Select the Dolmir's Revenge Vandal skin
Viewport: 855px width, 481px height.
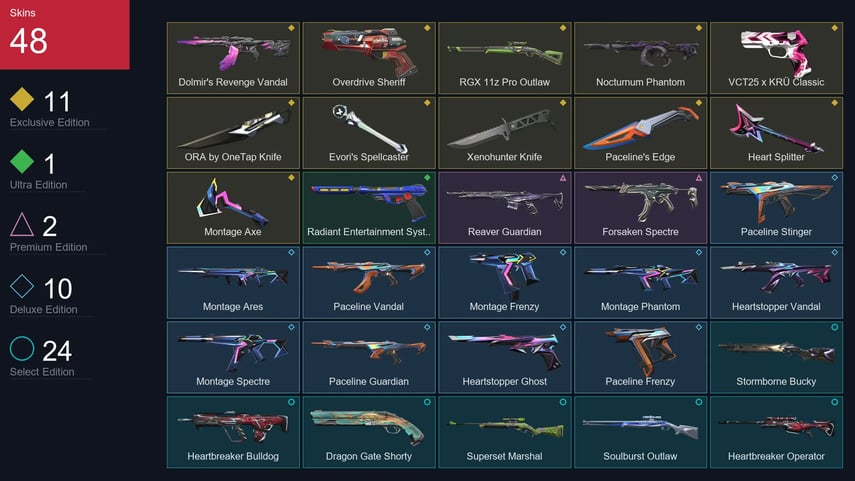(x=233, y=58)
